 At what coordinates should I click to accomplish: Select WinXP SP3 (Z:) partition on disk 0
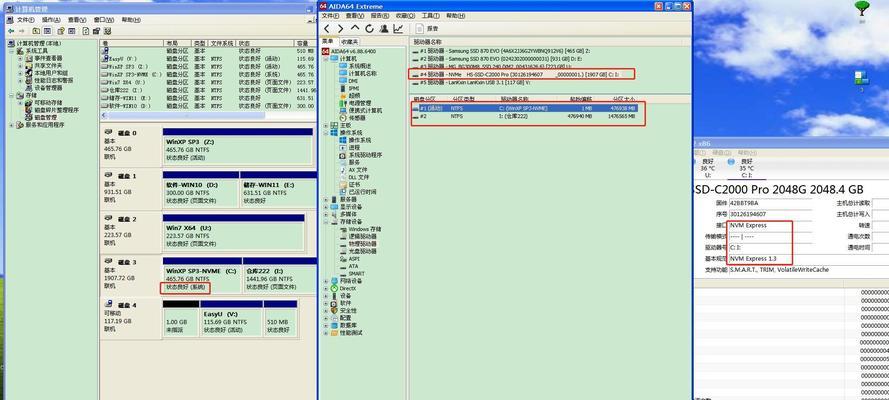click(238, 146)
